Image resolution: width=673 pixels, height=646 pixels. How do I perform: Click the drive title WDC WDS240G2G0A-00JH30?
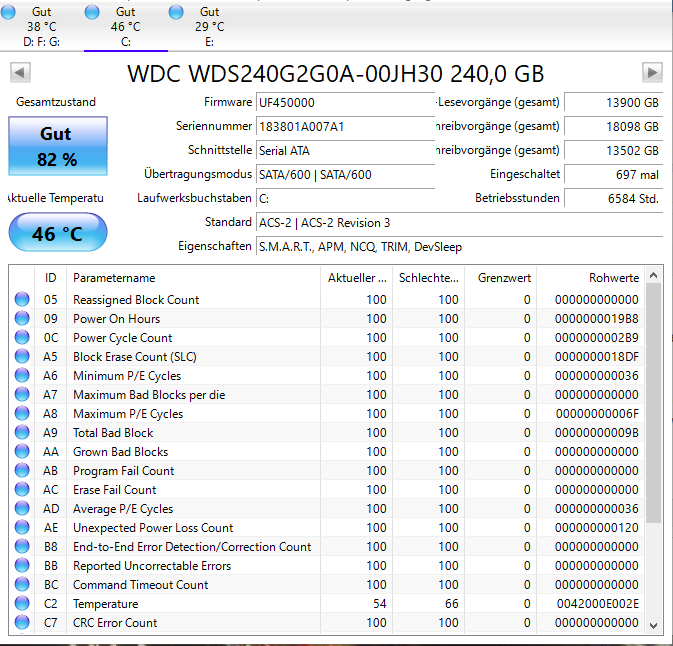pos(336,73)
